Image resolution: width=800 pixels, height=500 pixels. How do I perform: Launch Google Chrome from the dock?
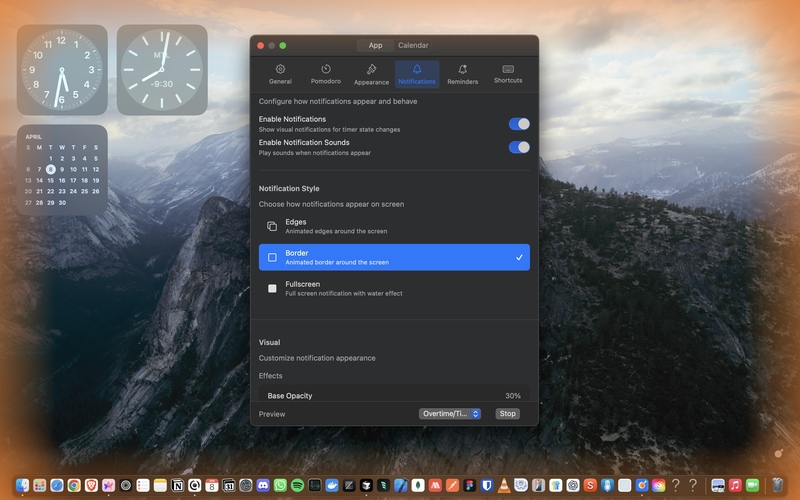74,485
